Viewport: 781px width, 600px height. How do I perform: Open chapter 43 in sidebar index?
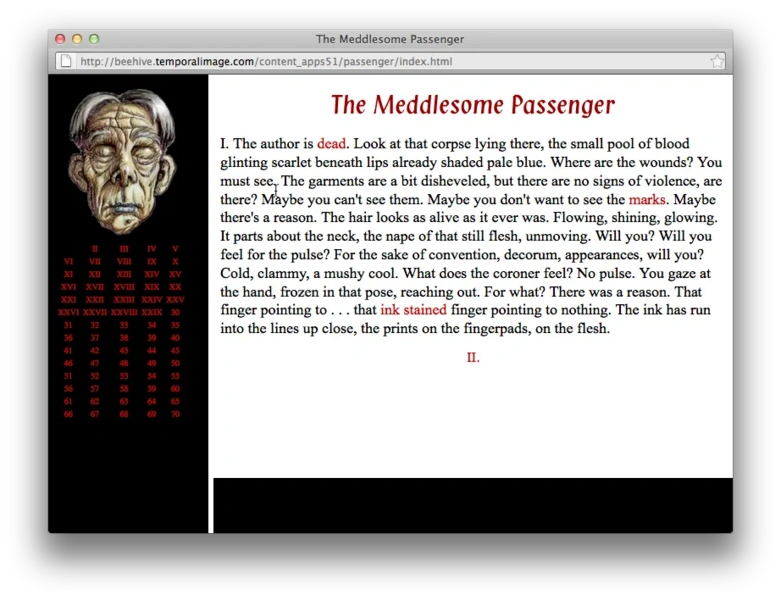124,351
